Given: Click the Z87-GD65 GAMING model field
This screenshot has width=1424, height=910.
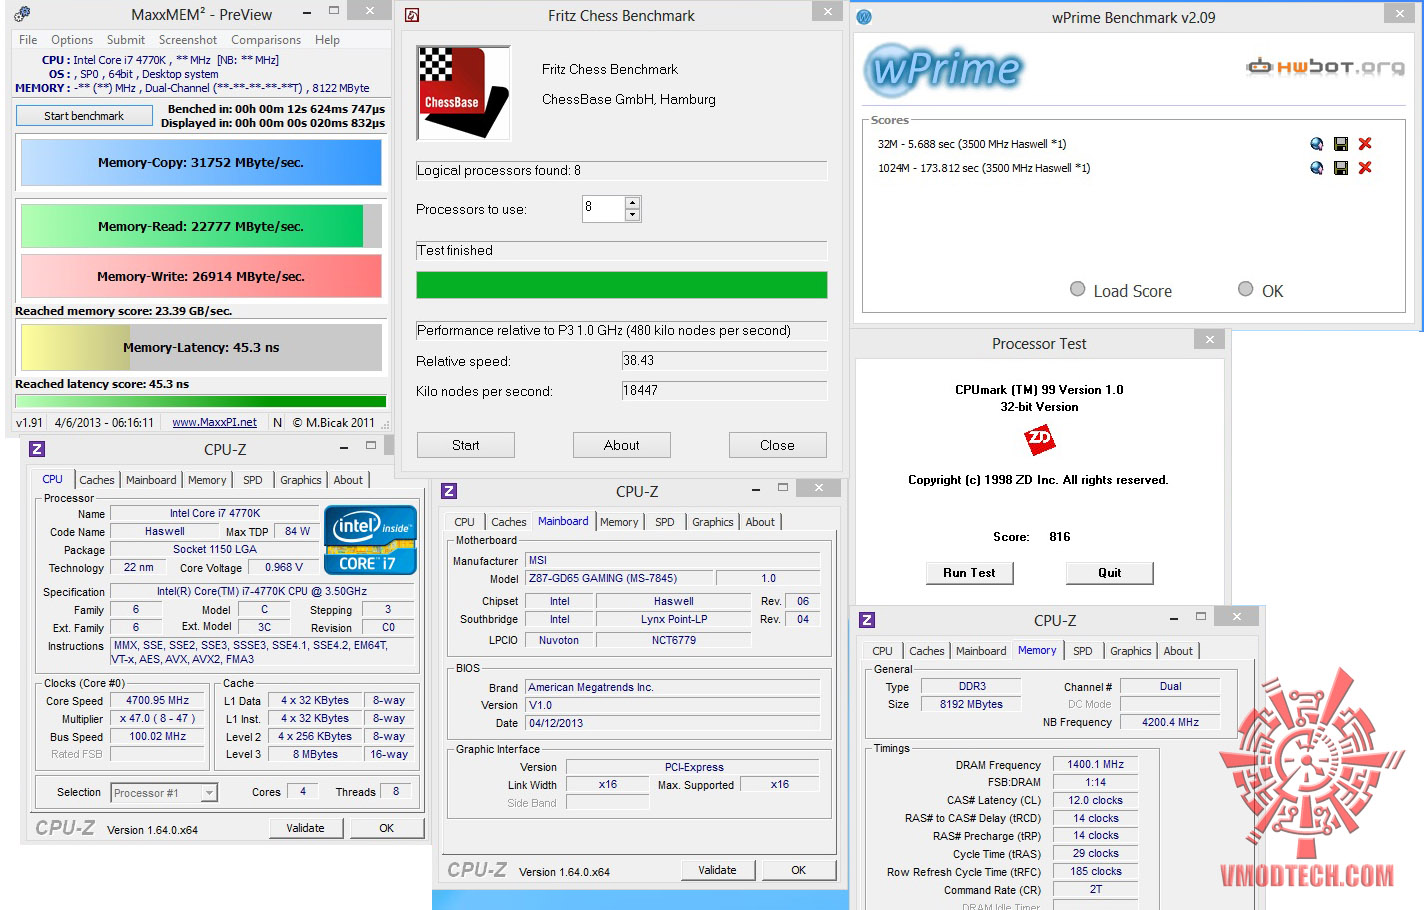Looking at the screenshot, I should [619, 578].
